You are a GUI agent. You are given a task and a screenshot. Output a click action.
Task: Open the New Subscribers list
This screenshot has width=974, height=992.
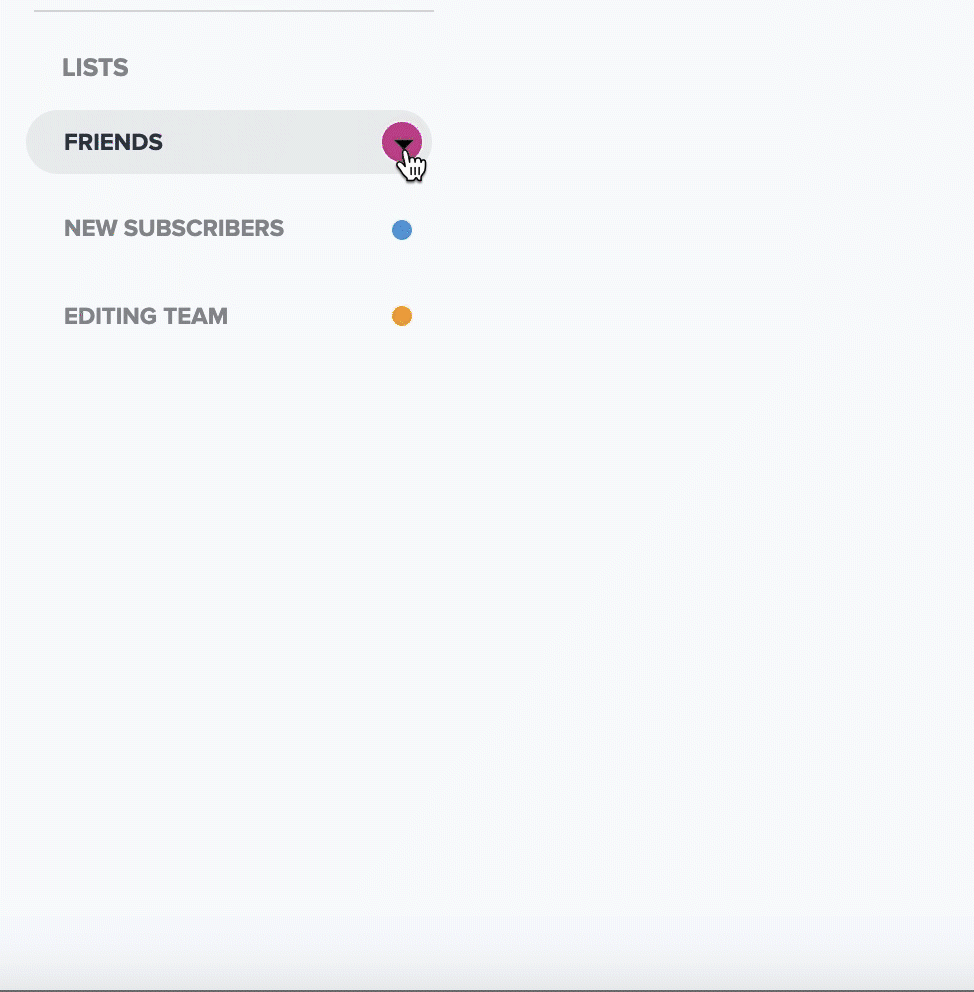point(173,228)
